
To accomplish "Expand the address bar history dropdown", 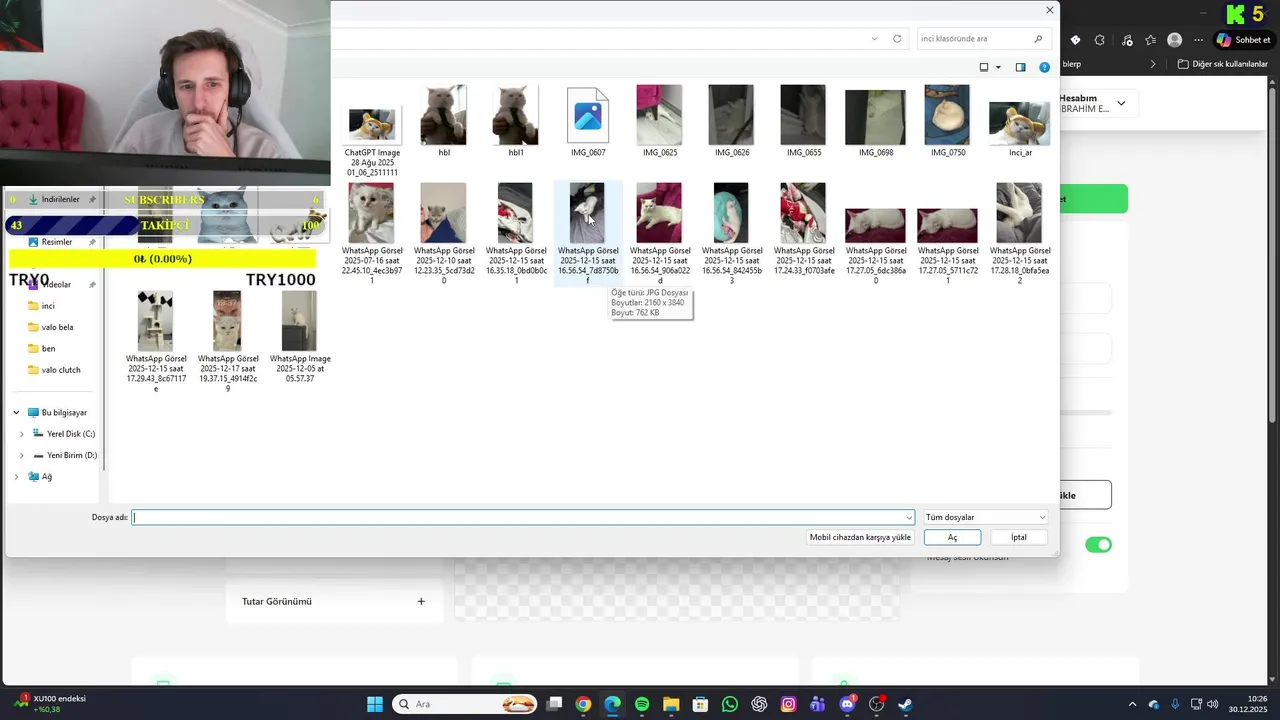I will pos(874,39).
